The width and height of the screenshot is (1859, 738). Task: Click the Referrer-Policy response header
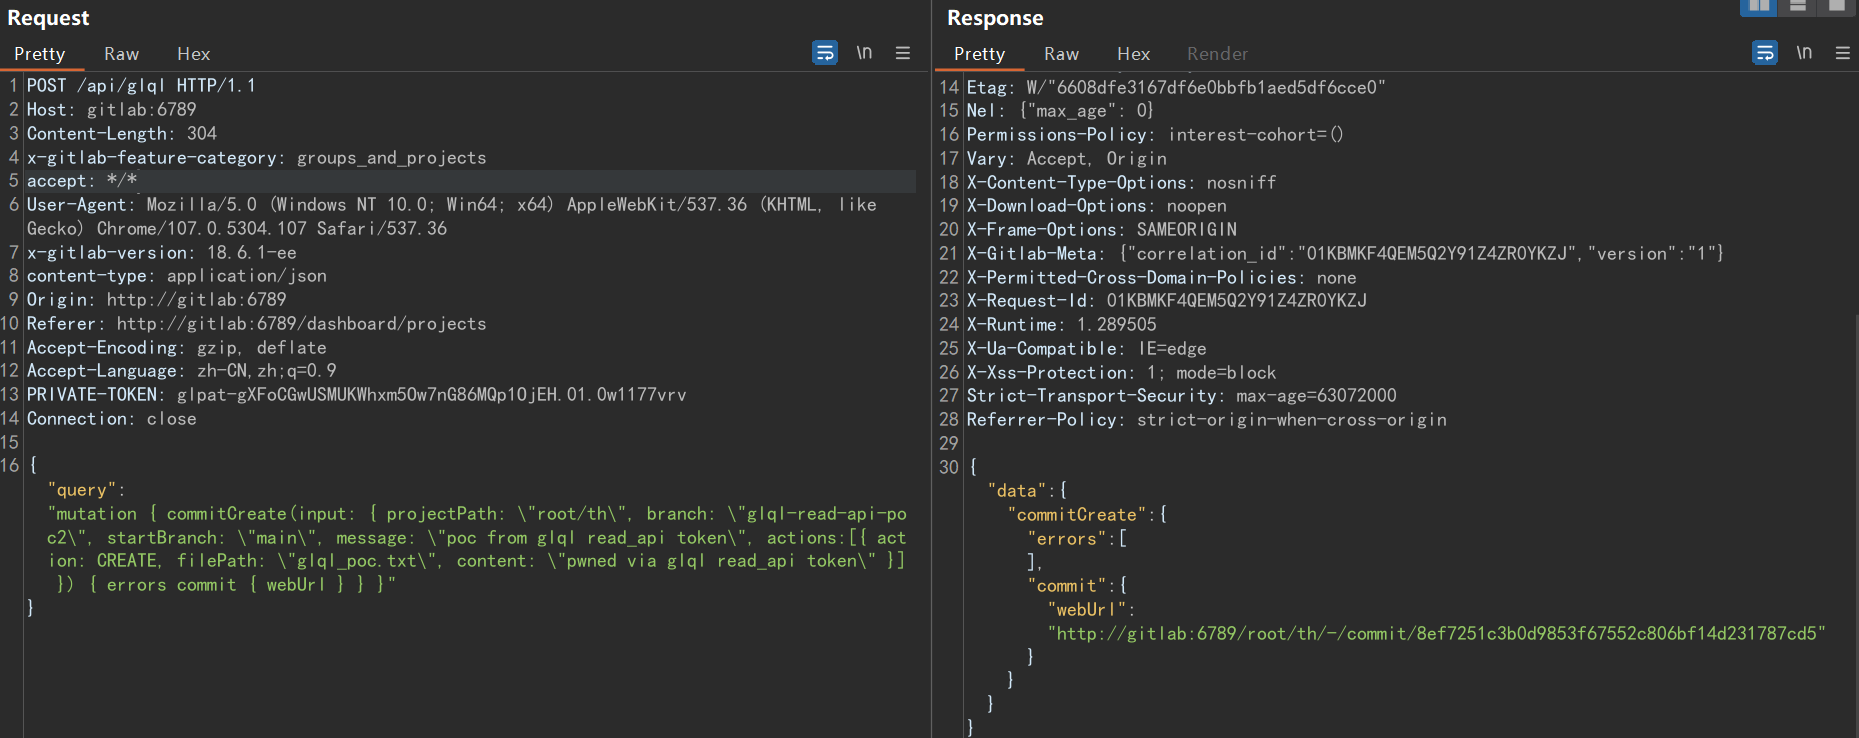(1206, 420)
